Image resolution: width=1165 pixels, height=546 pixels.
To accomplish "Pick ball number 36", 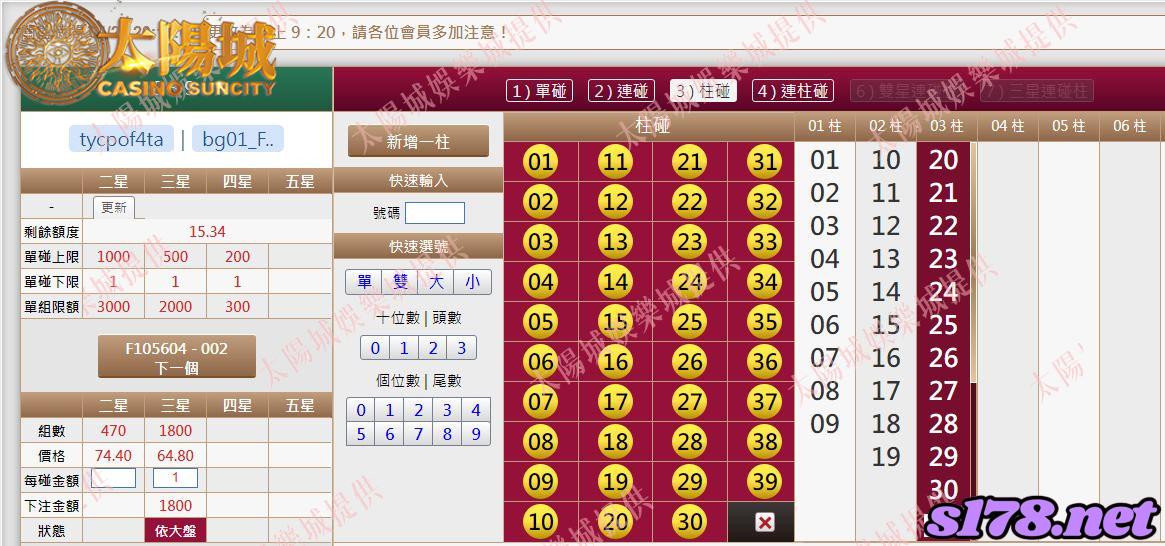I will [764, 363].
